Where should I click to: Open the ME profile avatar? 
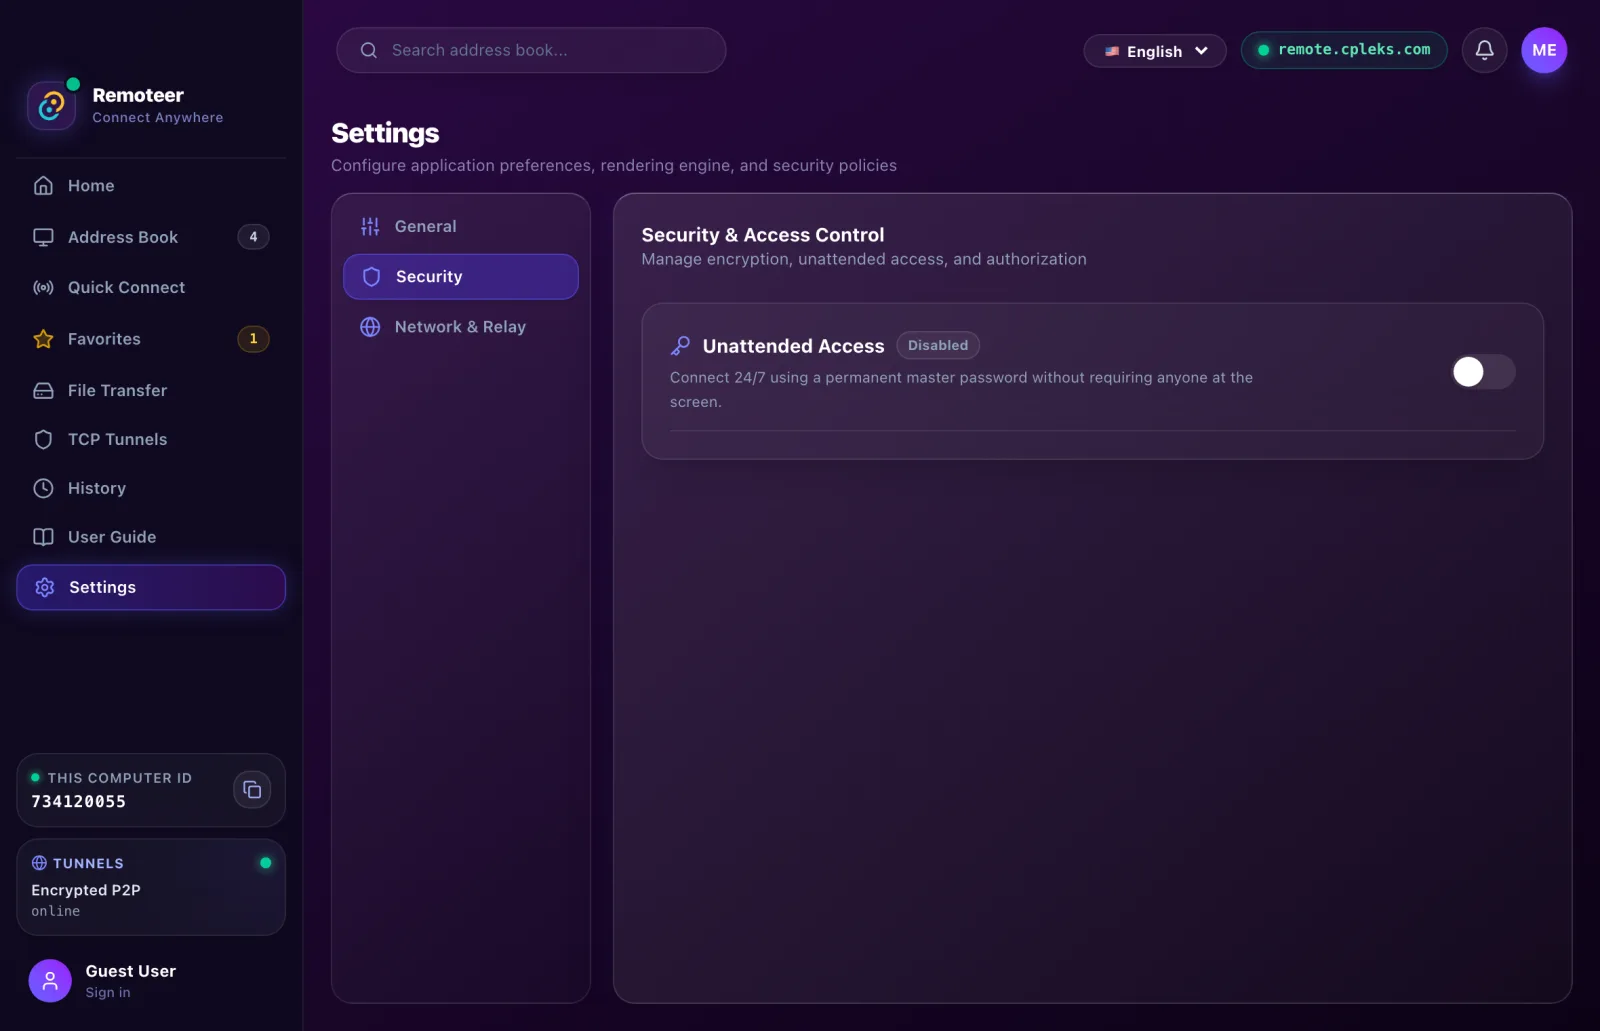tap(1544, 50)
